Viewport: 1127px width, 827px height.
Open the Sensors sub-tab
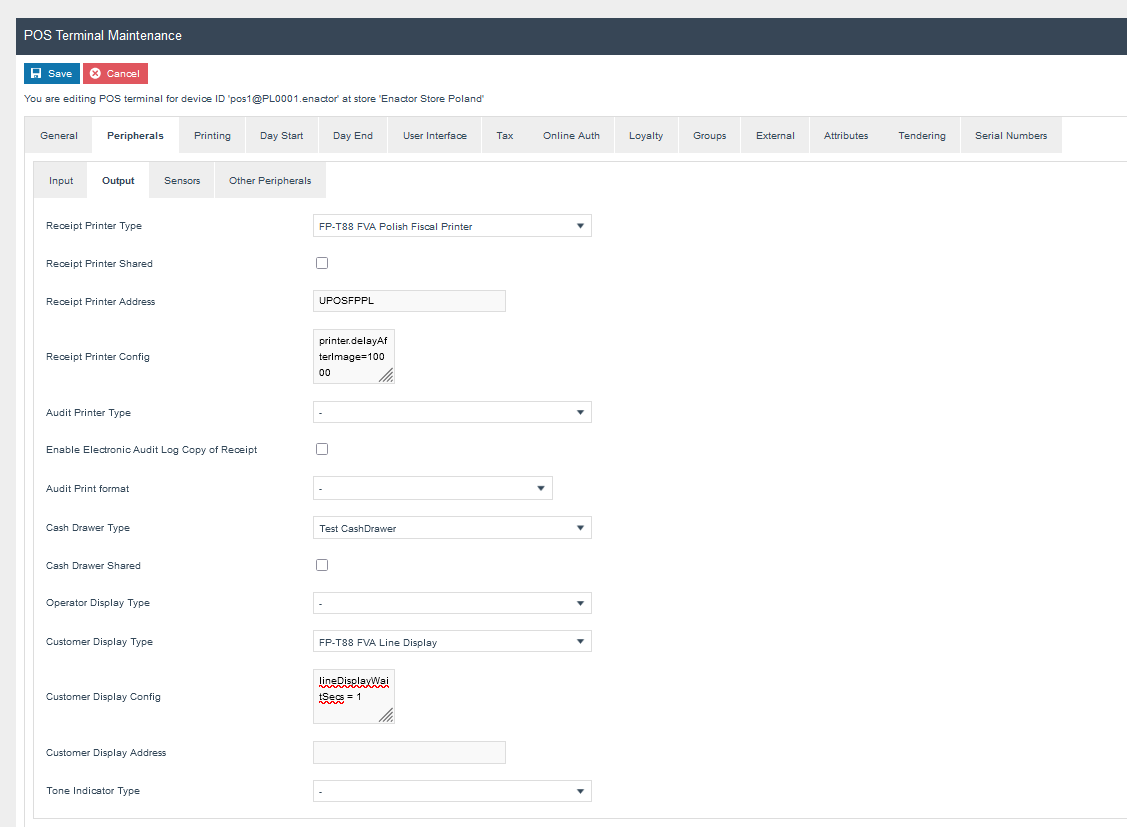pos(182,181)
